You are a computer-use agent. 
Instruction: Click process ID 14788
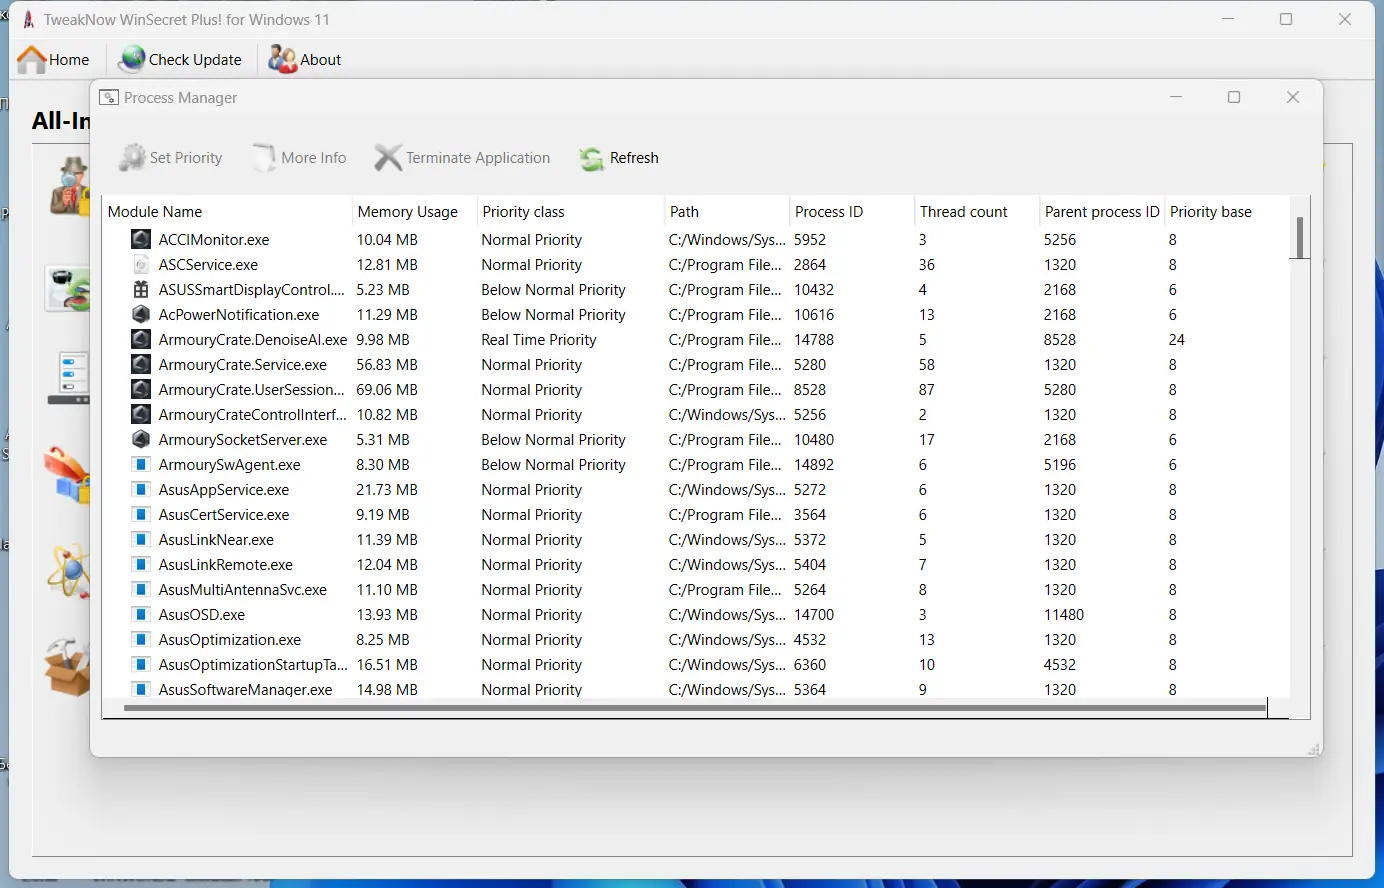coord(814,339)
